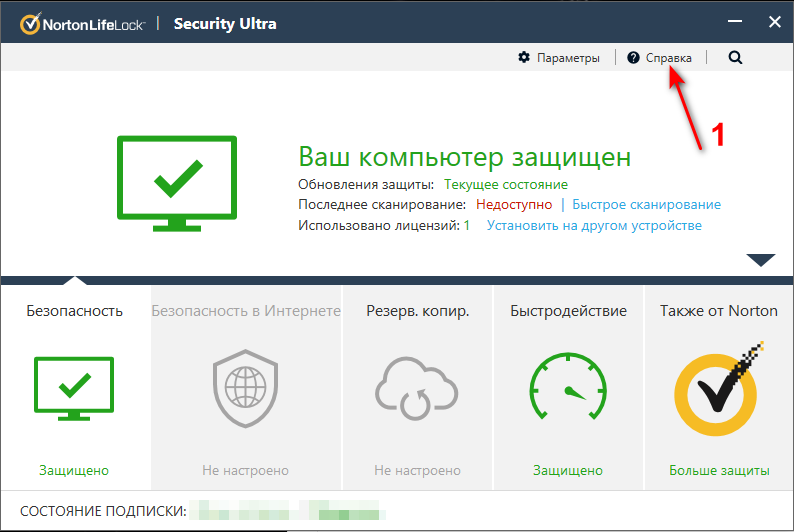This screenshot has height=532, width=794.
Task: Open the Быстродействие tab
Action: coord(568,311)
